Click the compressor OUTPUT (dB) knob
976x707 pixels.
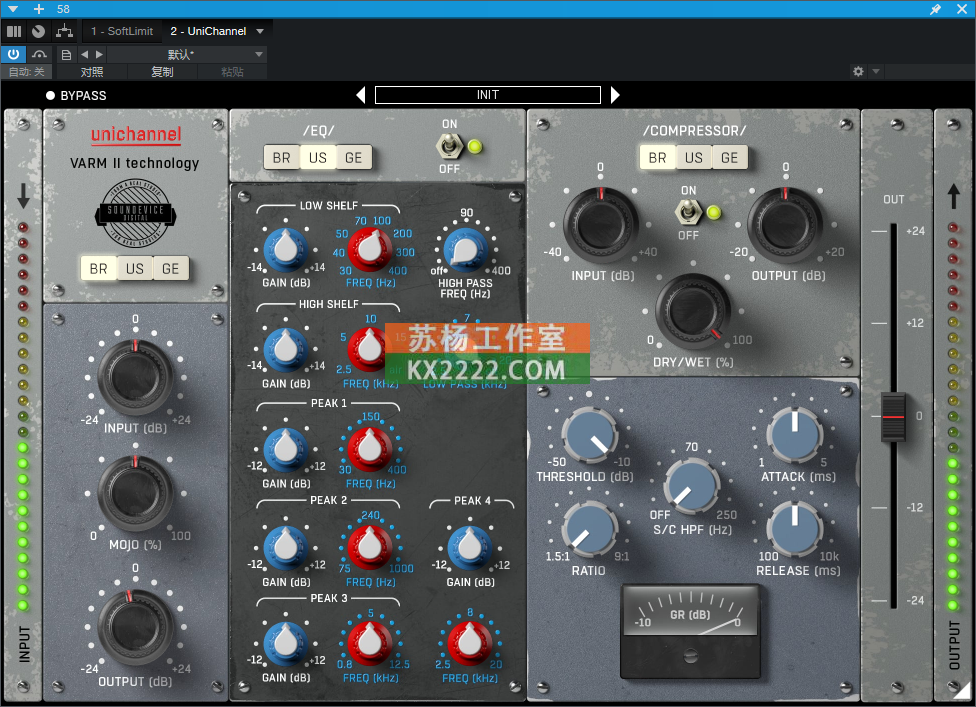coord(785,224)
